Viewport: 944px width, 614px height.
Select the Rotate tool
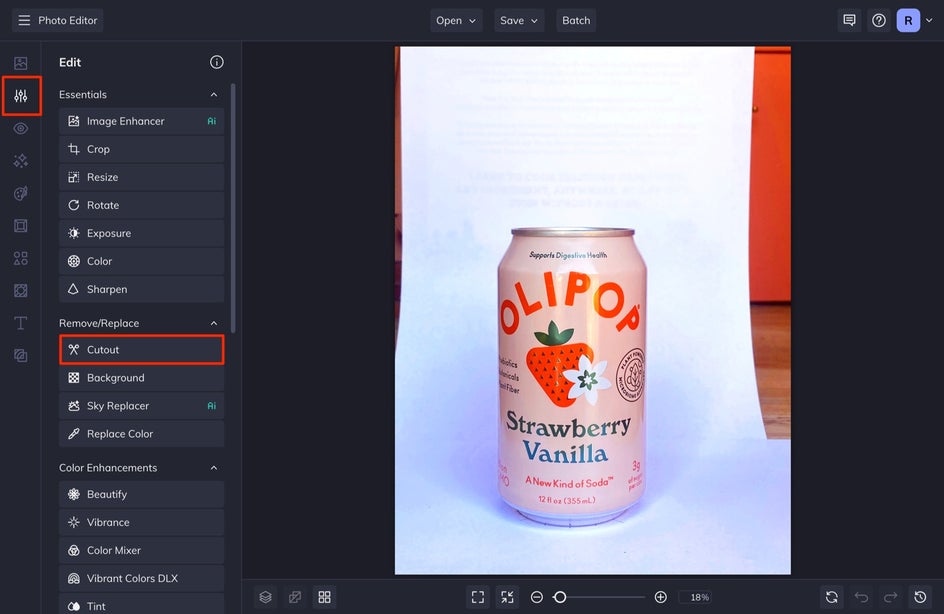click(141, 205)
